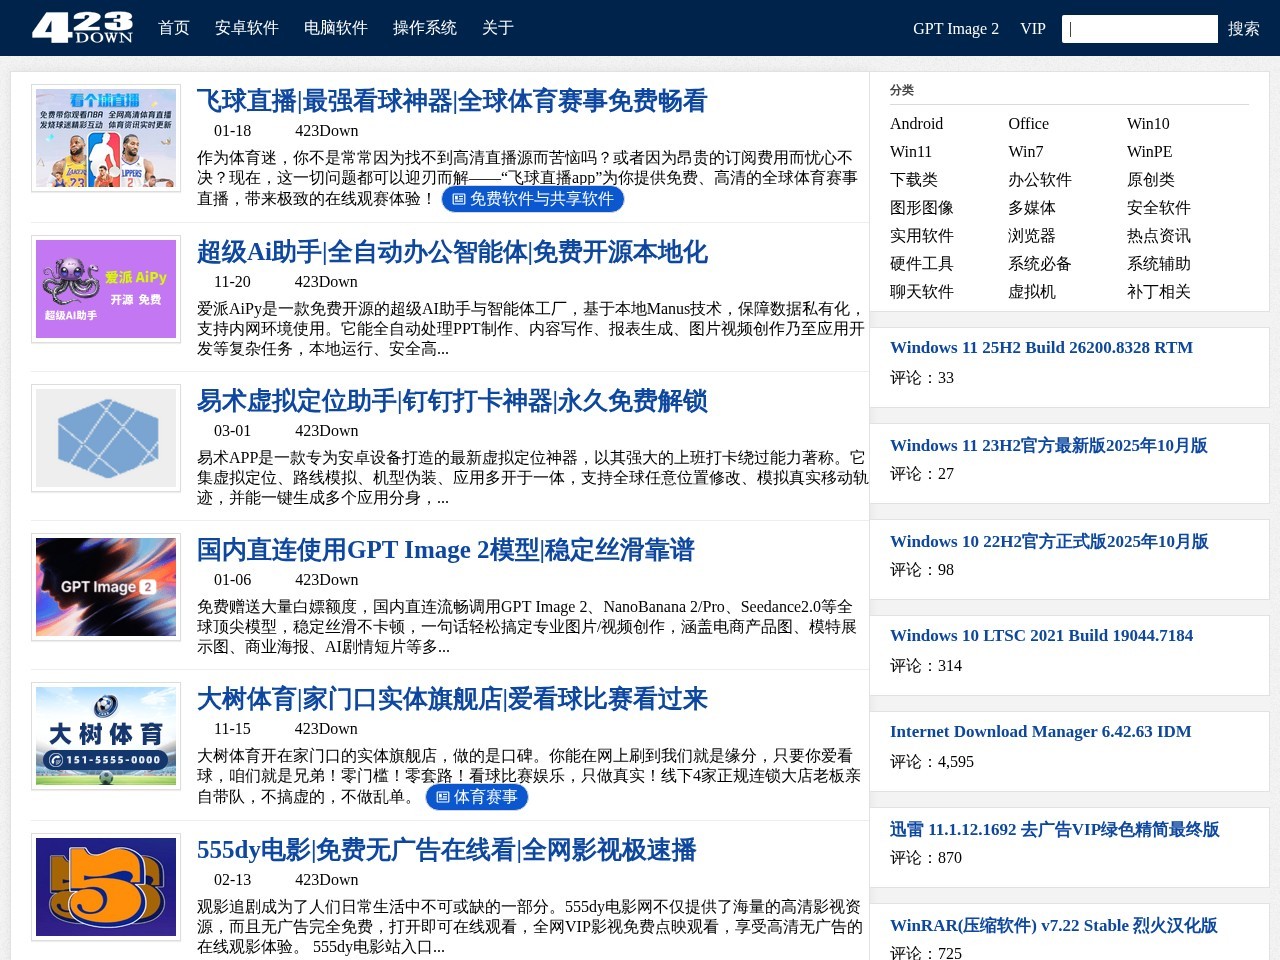The height and width of the screenshot is (960, 1280).
Task: Open the 国内直连使用GPT Image 2模型 article title
Action: coord(446,550)
